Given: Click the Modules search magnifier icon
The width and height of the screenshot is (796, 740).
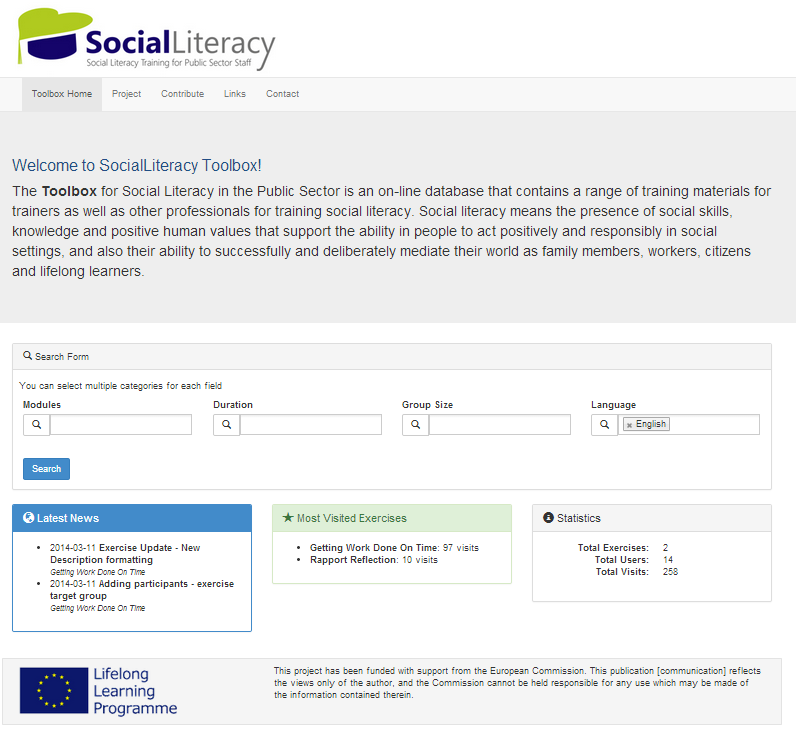Looking at the screenshot, I should coord(37,424).
